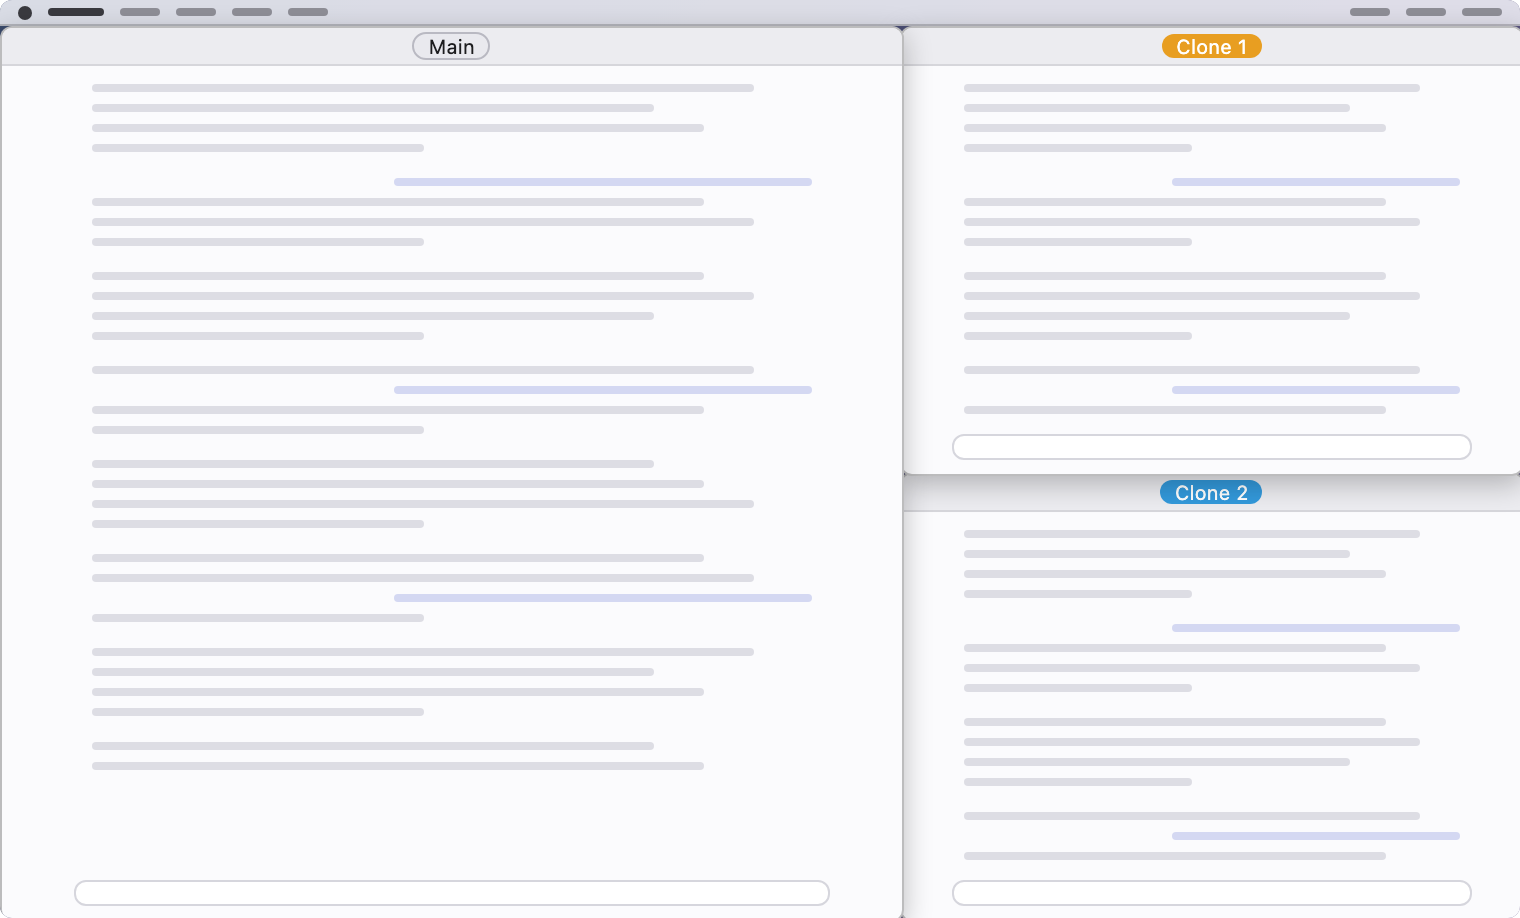Focus the input field in Clone 1 pane
Image resolution: width=1520 pixels, height=918 pixels.
click(1212, 447)
